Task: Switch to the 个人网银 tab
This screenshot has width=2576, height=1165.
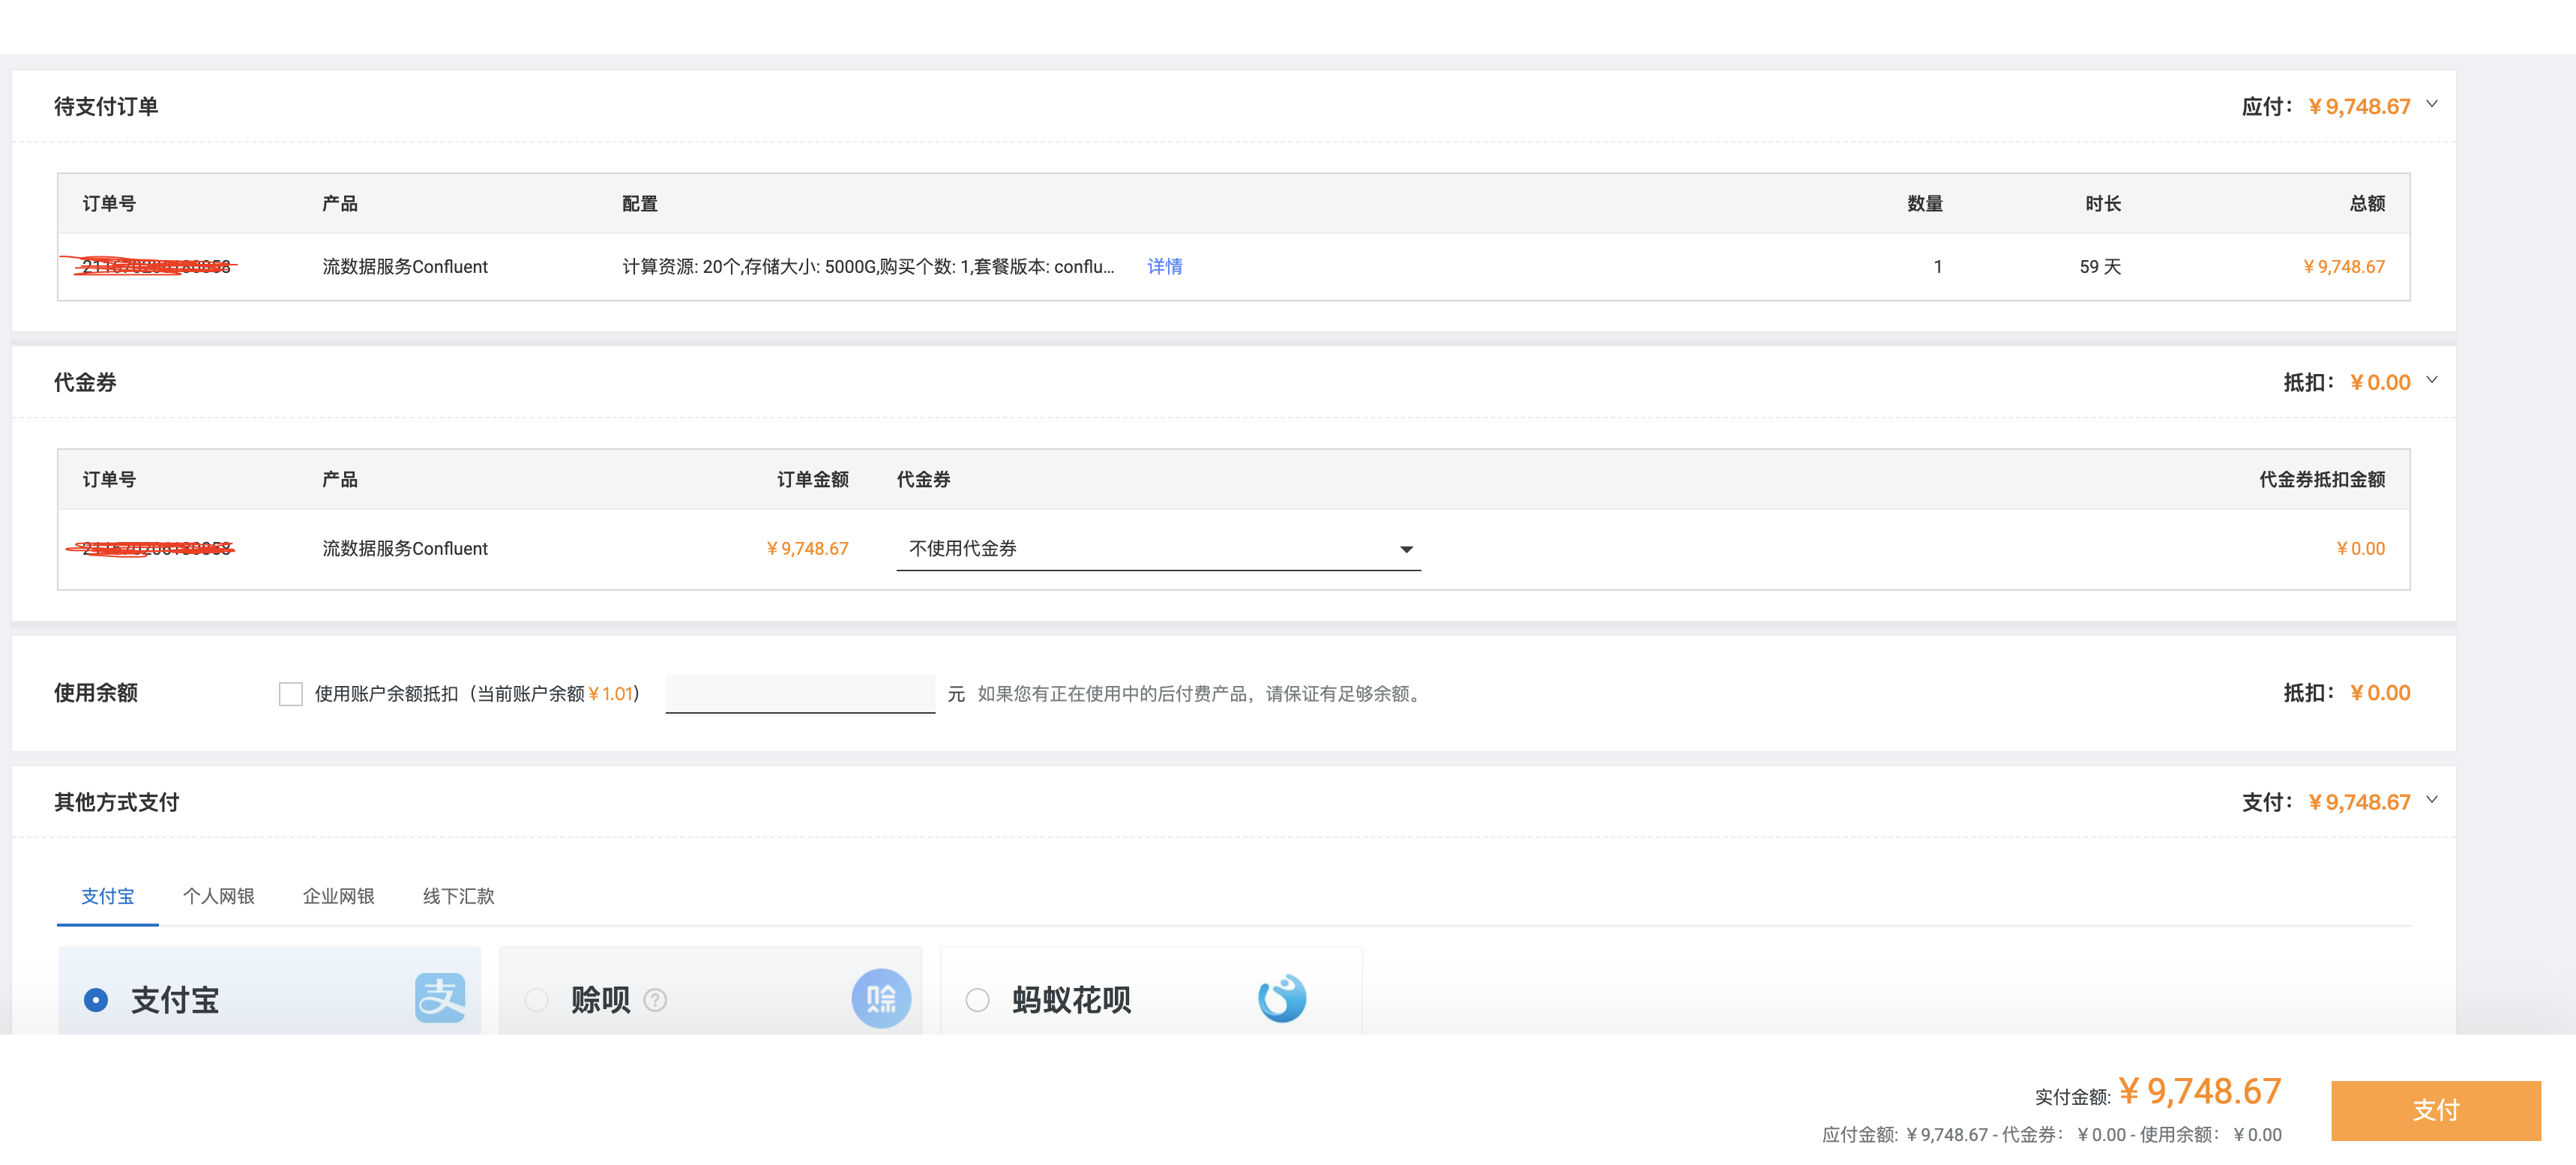Action: tap(218, 896)
